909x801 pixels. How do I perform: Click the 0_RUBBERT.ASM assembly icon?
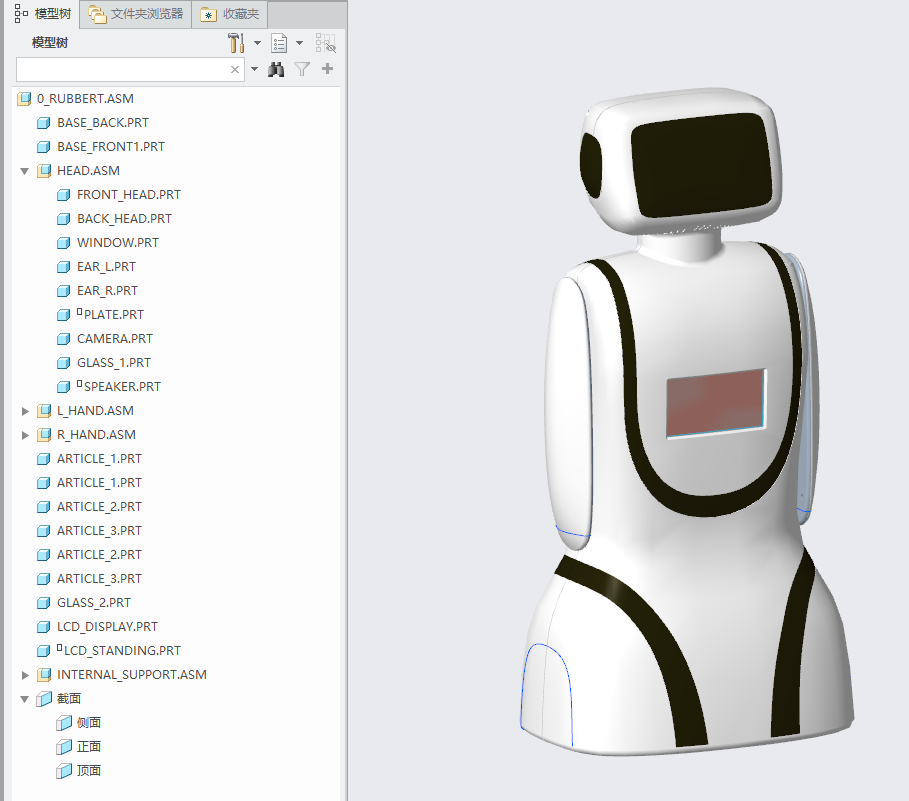click(x=24, y=99)
